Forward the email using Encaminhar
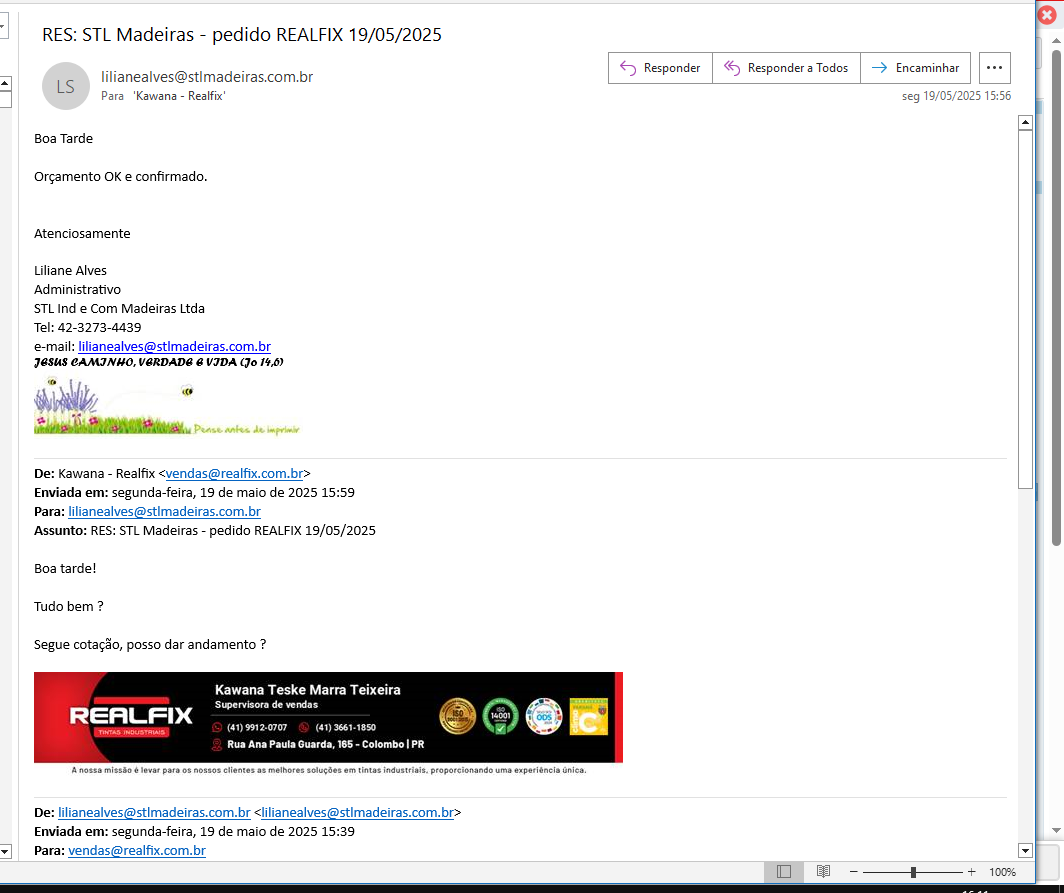 (915, 68)
